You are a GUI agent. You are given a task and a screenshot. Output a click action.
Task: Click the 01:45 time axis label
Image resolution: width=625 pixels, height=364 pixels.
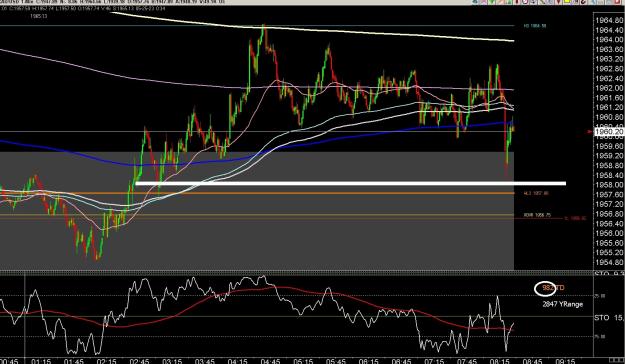click(74, 361)
